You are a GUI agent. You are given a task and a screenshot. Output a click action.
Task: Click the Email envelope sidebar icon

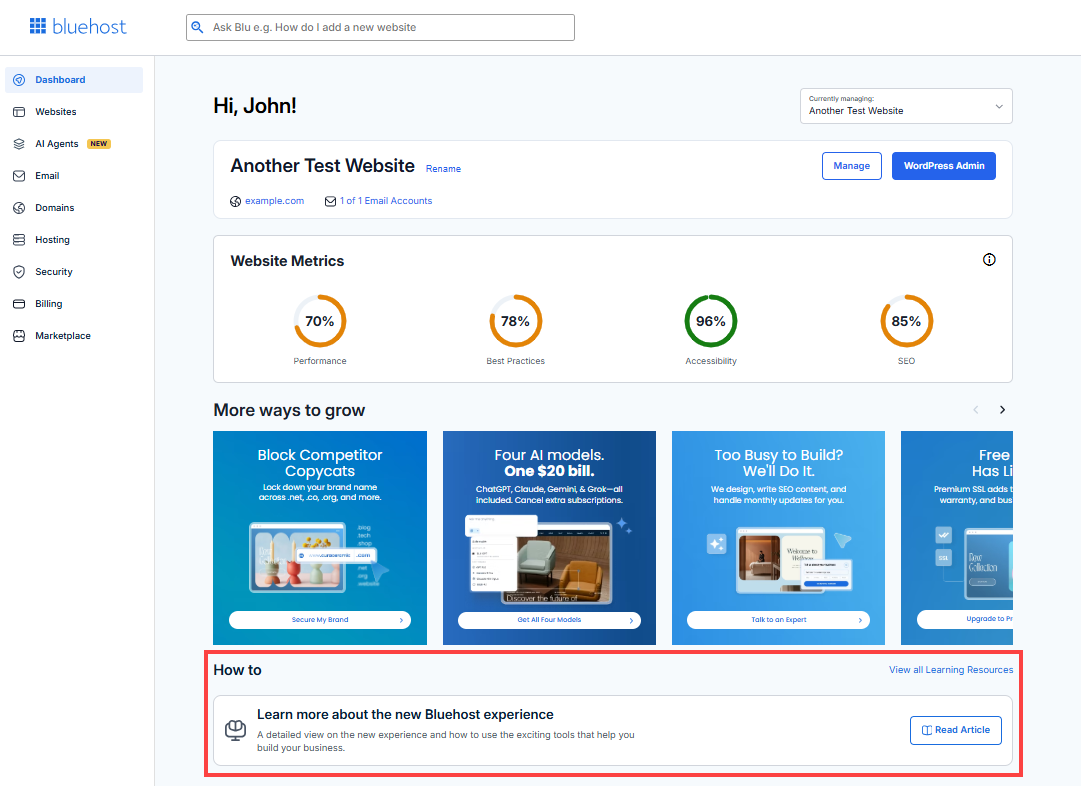pyautogui.click(x=19, y=176)
